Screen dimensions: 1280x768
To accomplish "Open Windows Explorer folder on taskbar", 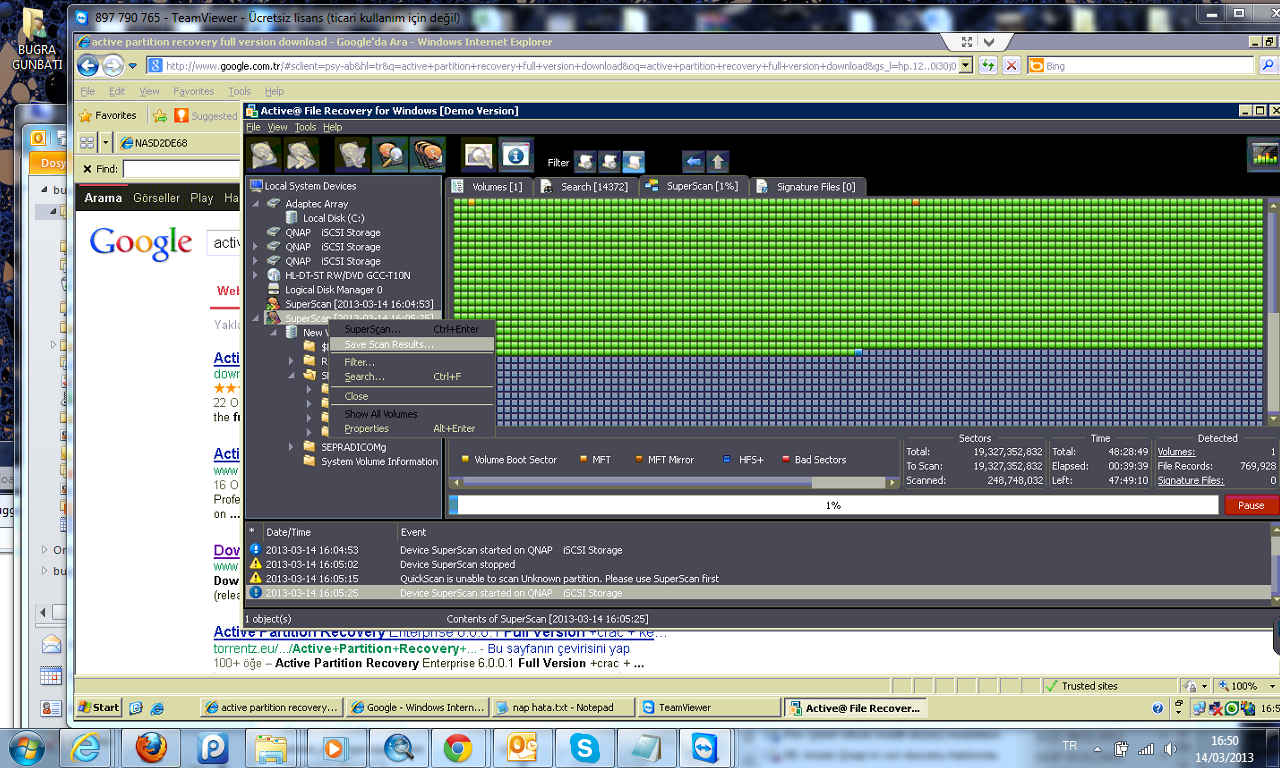I will (273, 748).
